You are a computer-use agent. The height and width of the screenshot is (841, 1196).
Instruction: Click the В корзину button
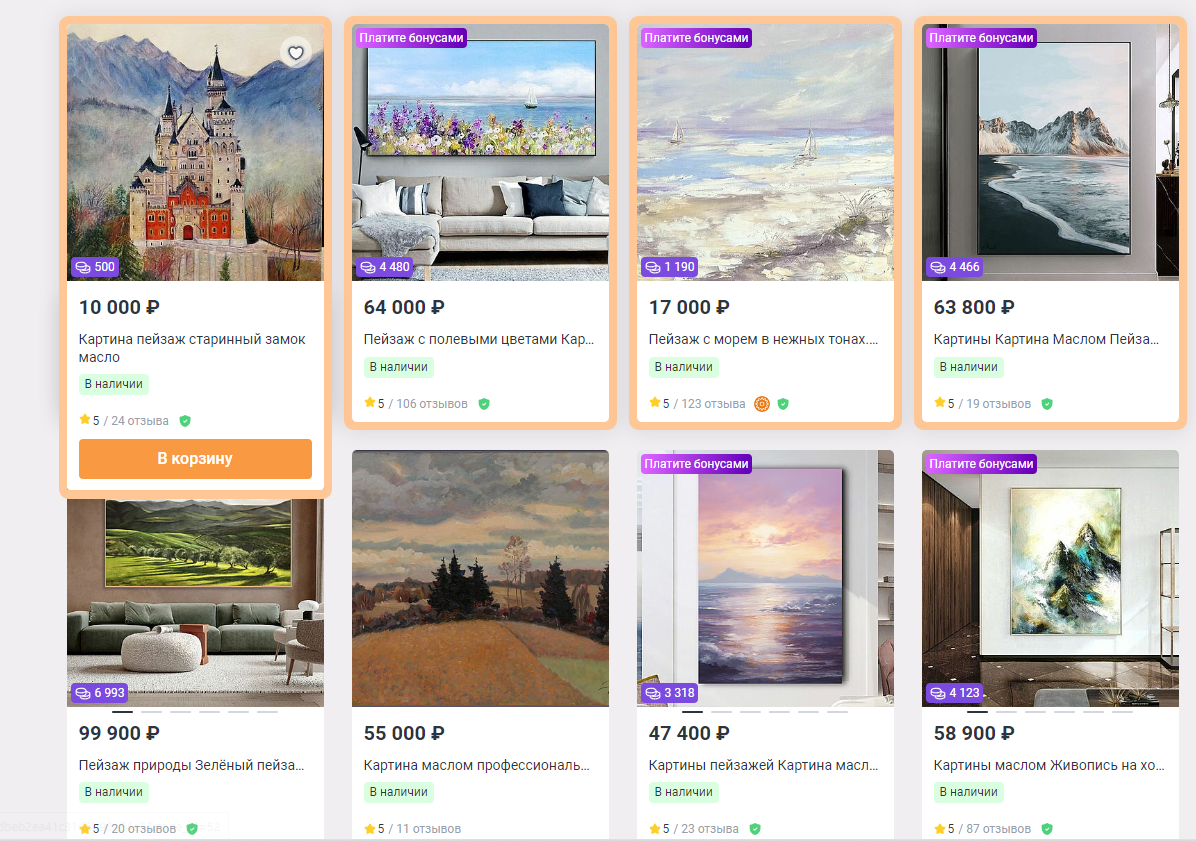[x=195, y=458]
